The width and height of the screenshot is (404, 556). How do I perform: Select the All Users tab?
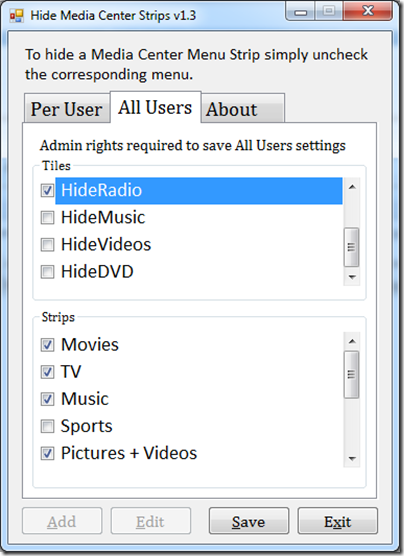tap(156, 107)
